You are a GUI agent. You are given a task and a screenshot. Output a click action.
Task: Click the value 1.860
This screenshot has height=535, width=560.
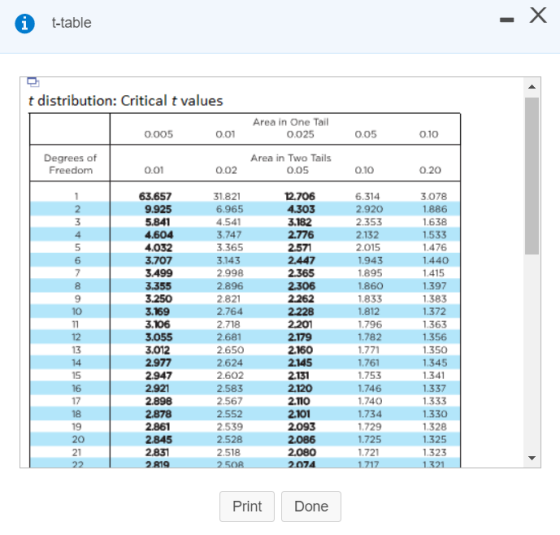pos(370,286)
